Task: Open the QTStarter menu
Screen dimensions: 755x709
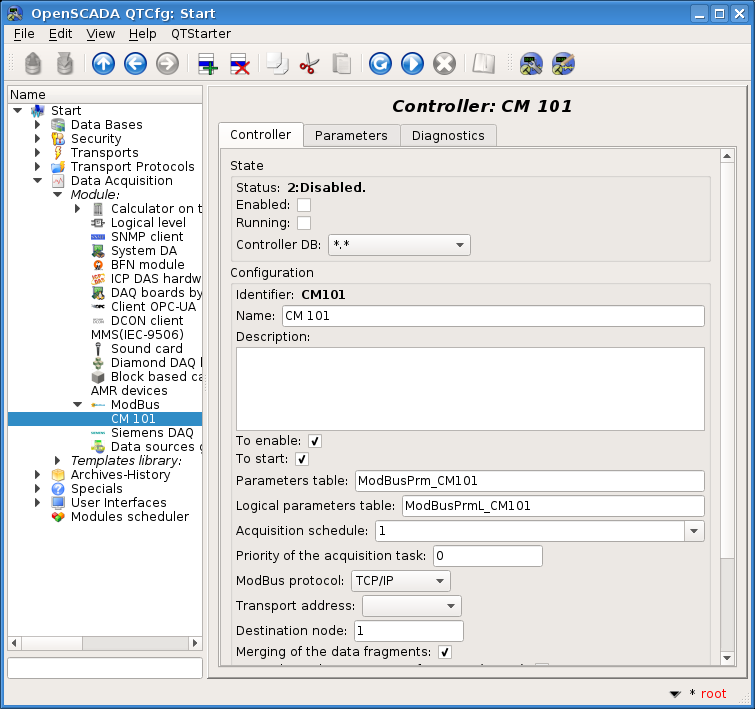Action: tap(201, 34)
